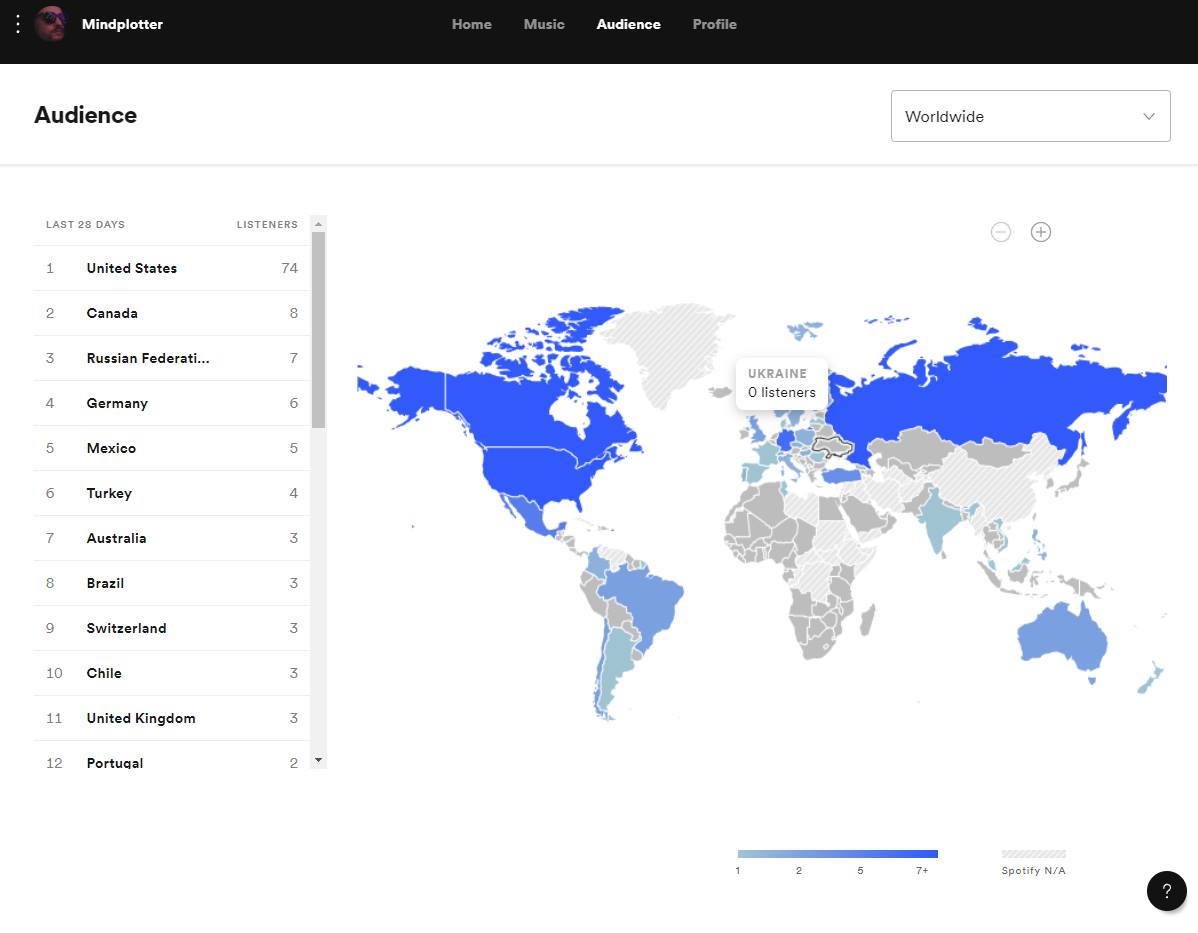
Task: Click the chevron in Worldwide selector
Action: pyautogui.click(x=1149, y=116)
